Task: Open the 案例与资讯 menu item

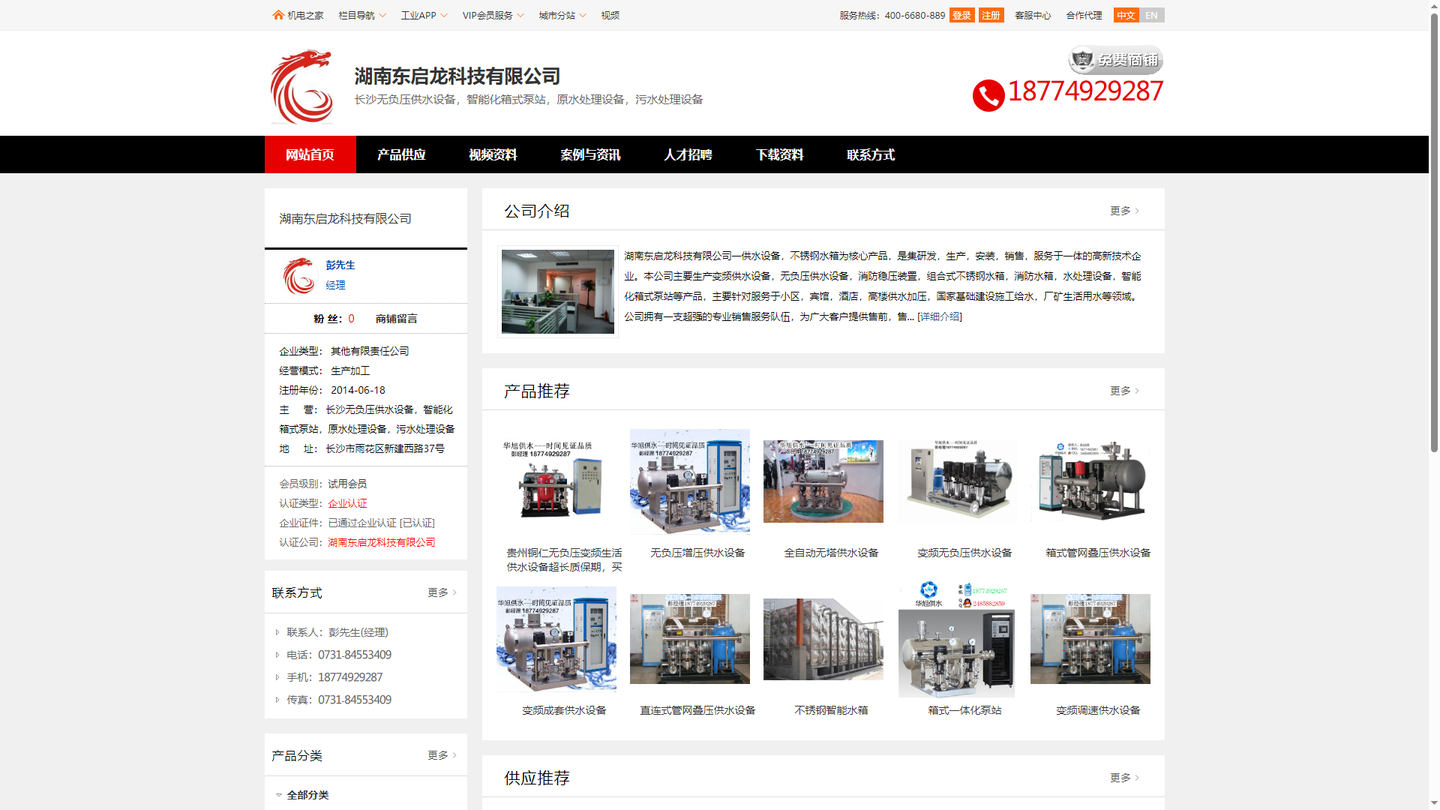Action: point(590,154)
